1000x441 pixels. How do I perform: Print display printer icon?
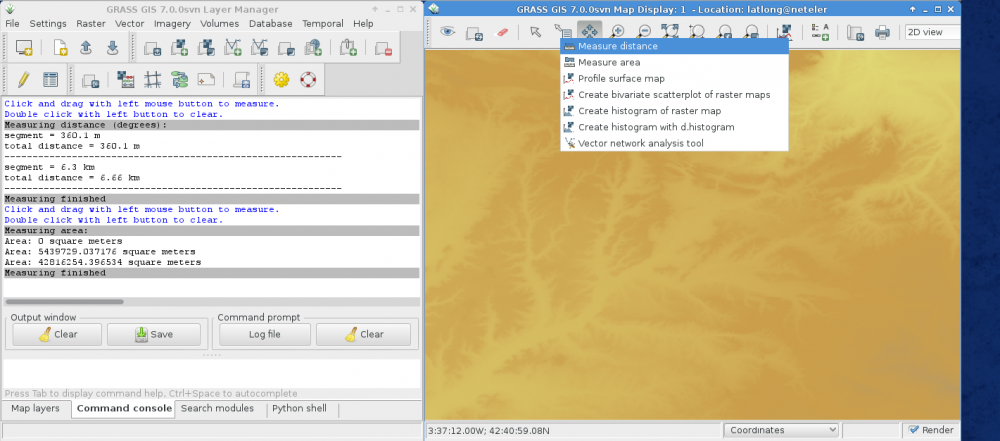882,31
